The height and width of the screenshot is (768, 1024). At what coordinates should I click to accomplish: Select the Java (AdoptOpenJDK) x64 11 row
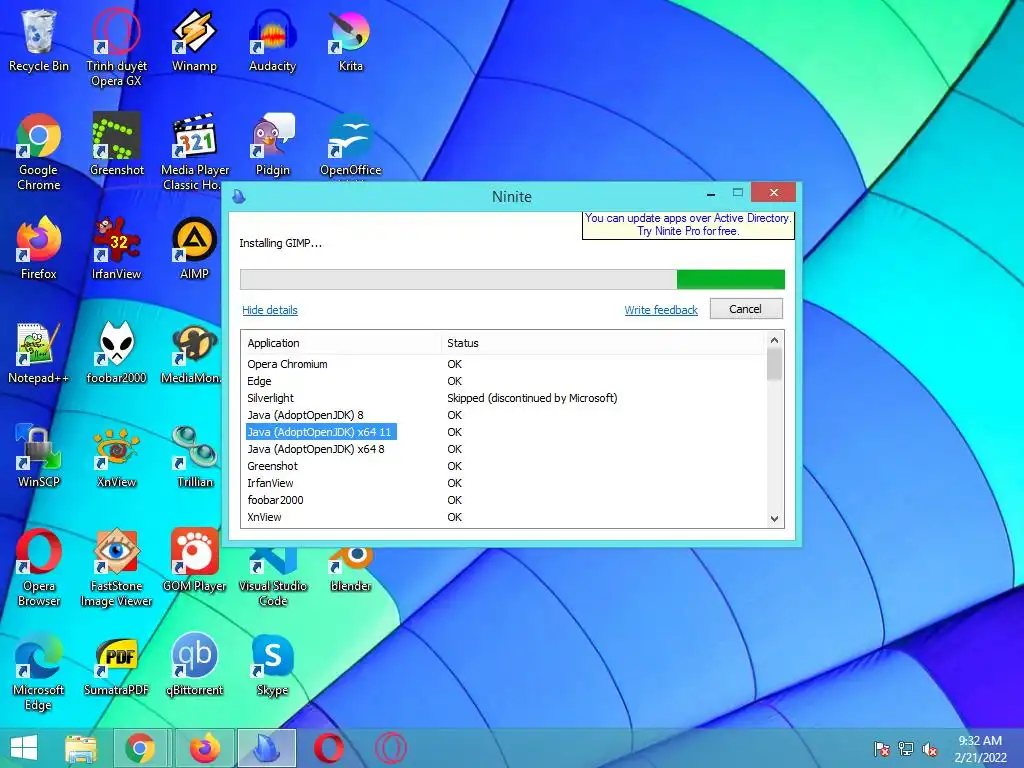click(503, 432)
